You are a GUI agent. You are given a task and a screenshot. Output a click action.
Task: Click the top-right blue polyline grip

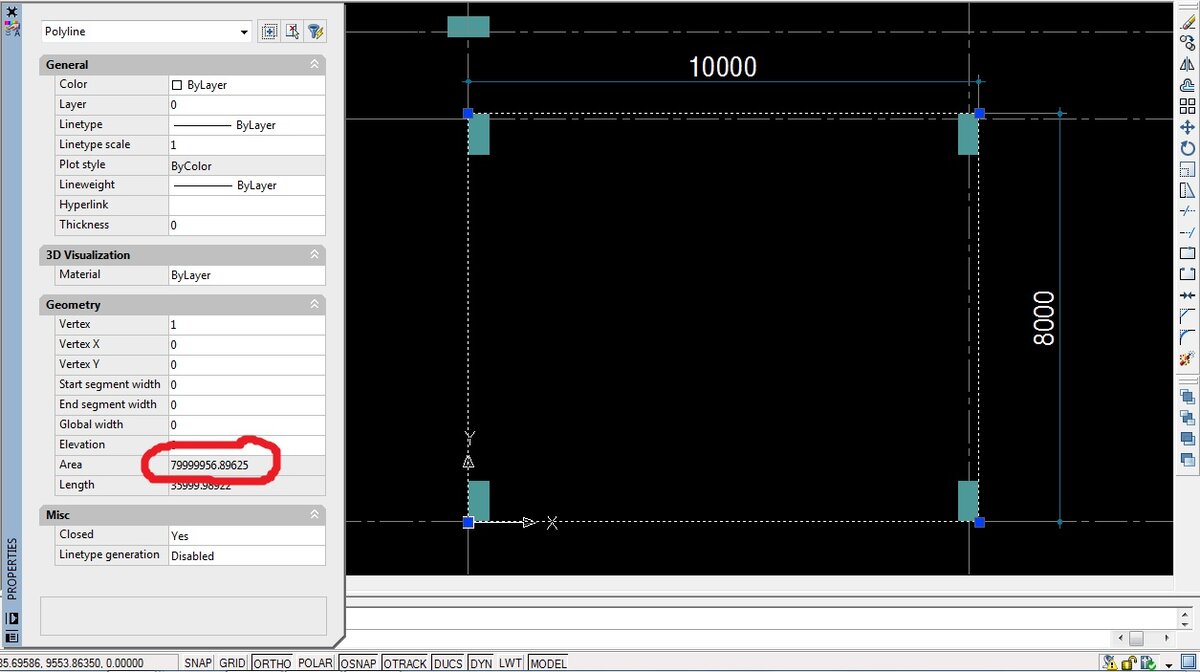click(x=980, y=114)
